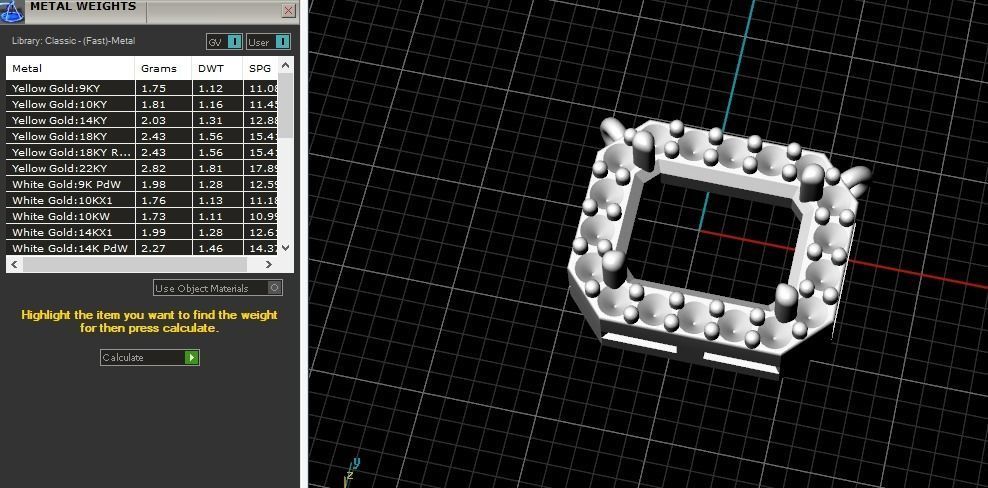Select the Yellow Gold:10KY row
The height and width of the screenshot is (488, 988).
142,104
